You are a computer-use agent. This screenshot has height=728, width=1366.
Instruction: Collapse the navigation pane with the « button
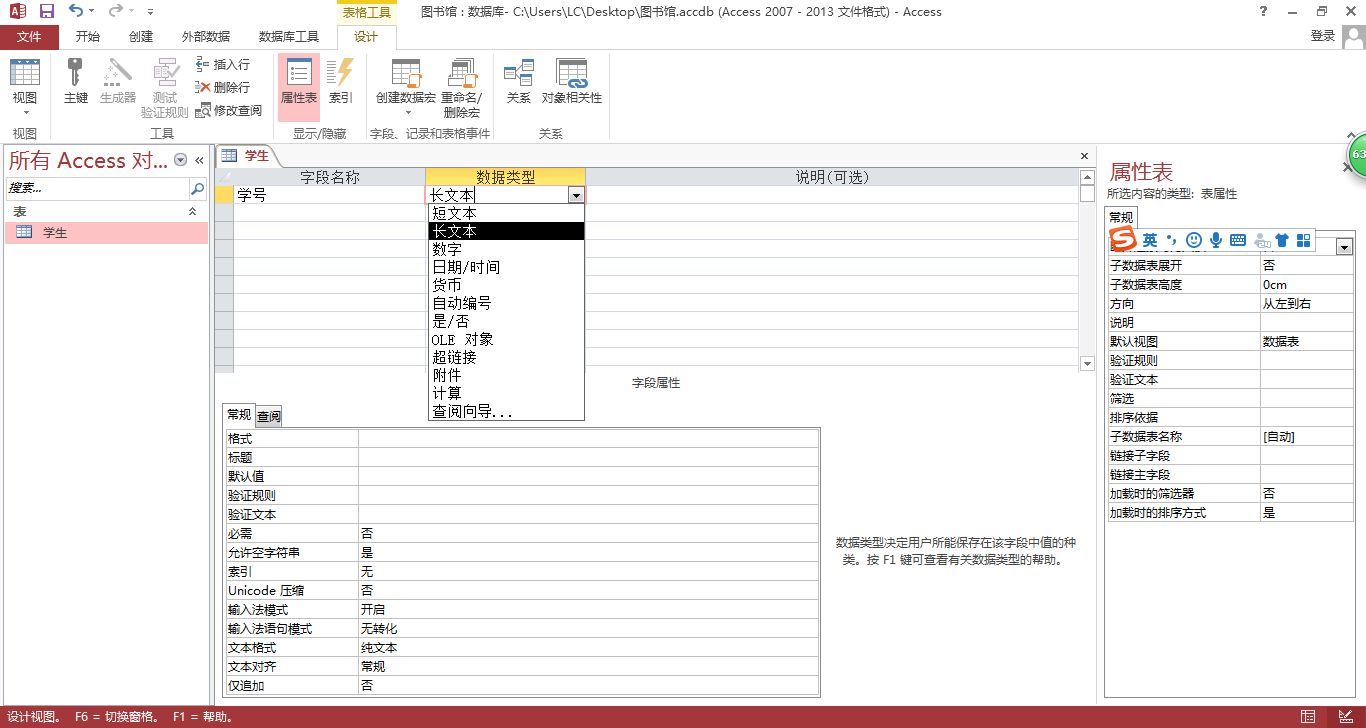click(199, 160)
